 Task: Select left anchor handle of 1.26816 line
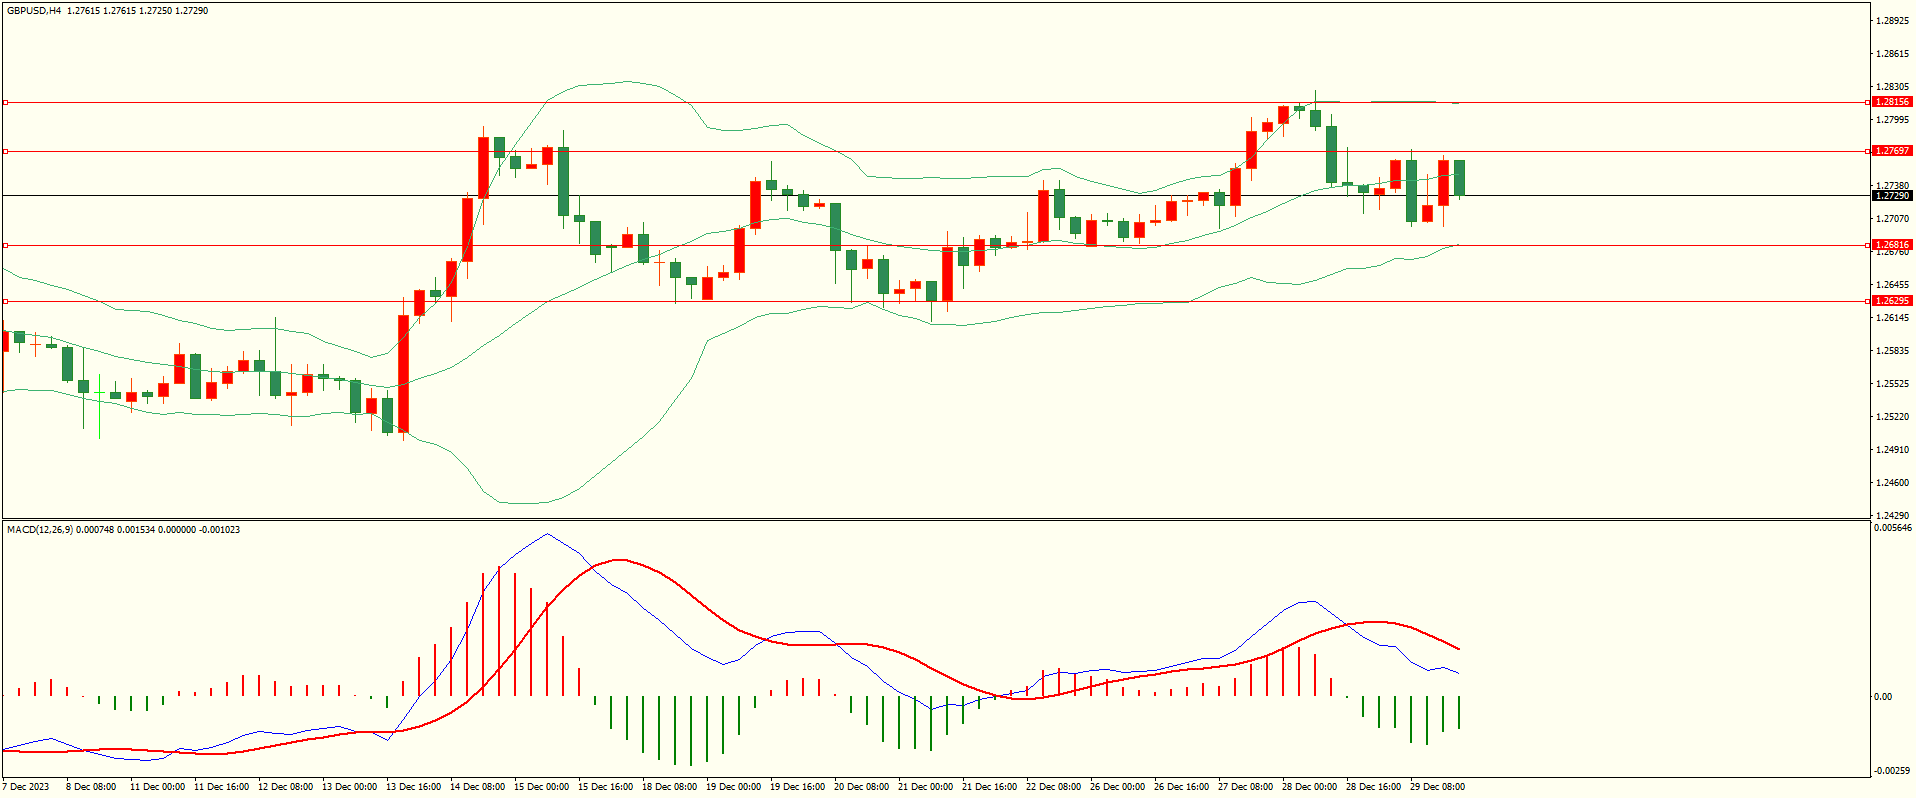tap(6, 245)
